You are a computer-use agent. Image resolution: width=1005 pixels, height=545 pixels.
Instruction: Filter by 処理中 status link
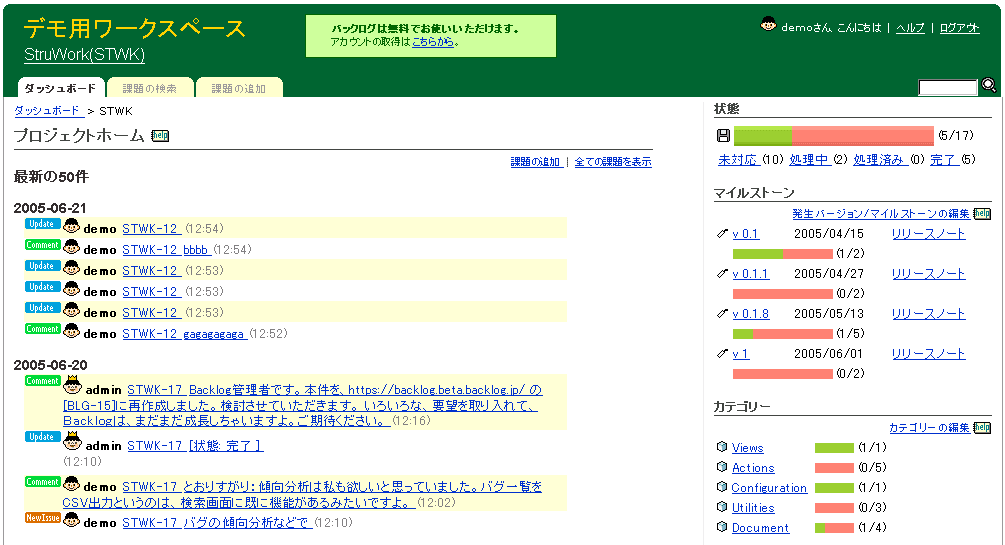810,160
